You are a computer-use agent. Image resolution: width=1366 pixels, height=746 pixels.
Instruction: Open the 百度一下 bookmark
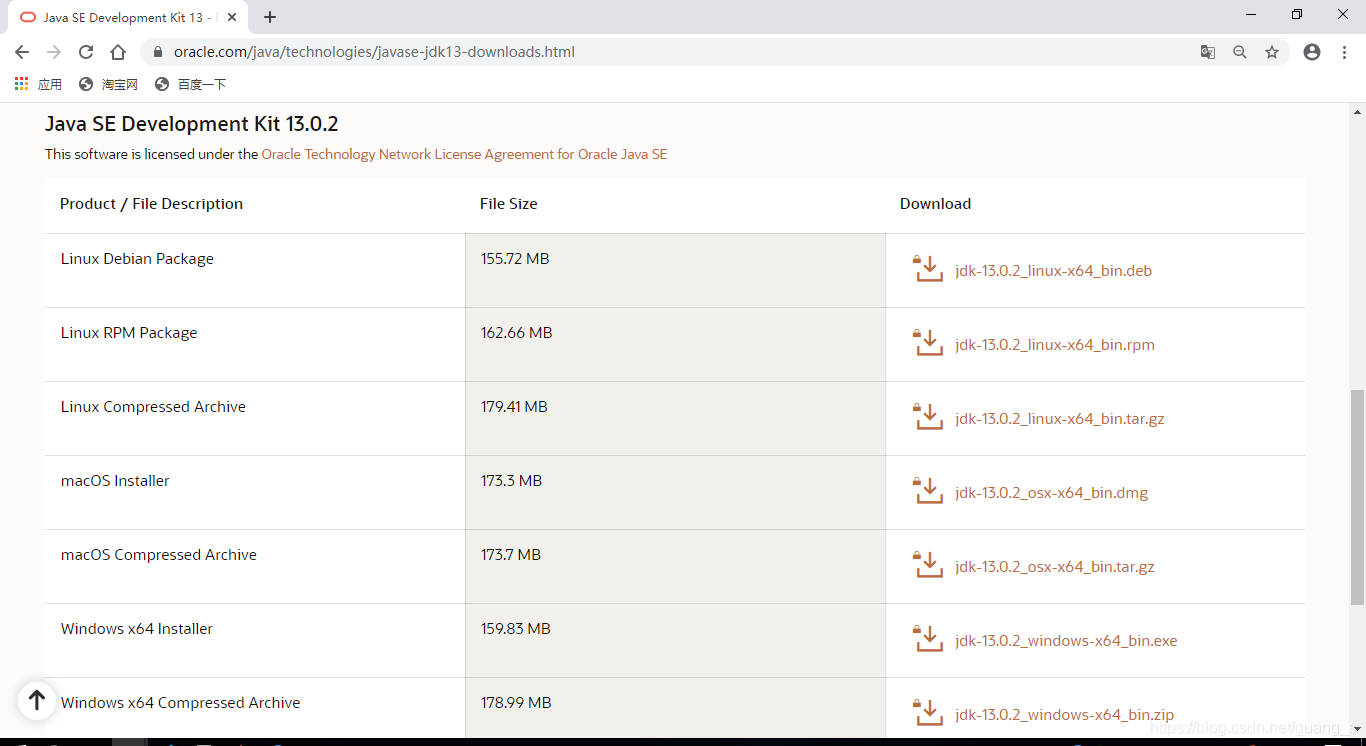click(190, 84)
